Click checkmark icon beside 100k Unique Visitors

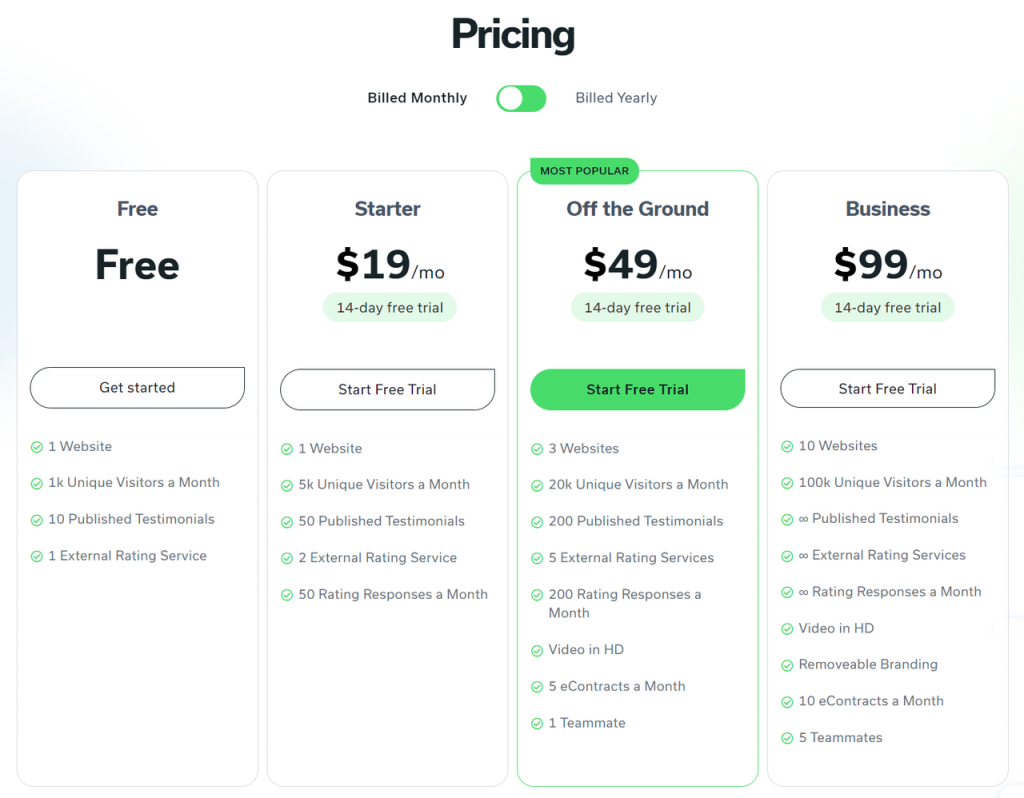787,483
